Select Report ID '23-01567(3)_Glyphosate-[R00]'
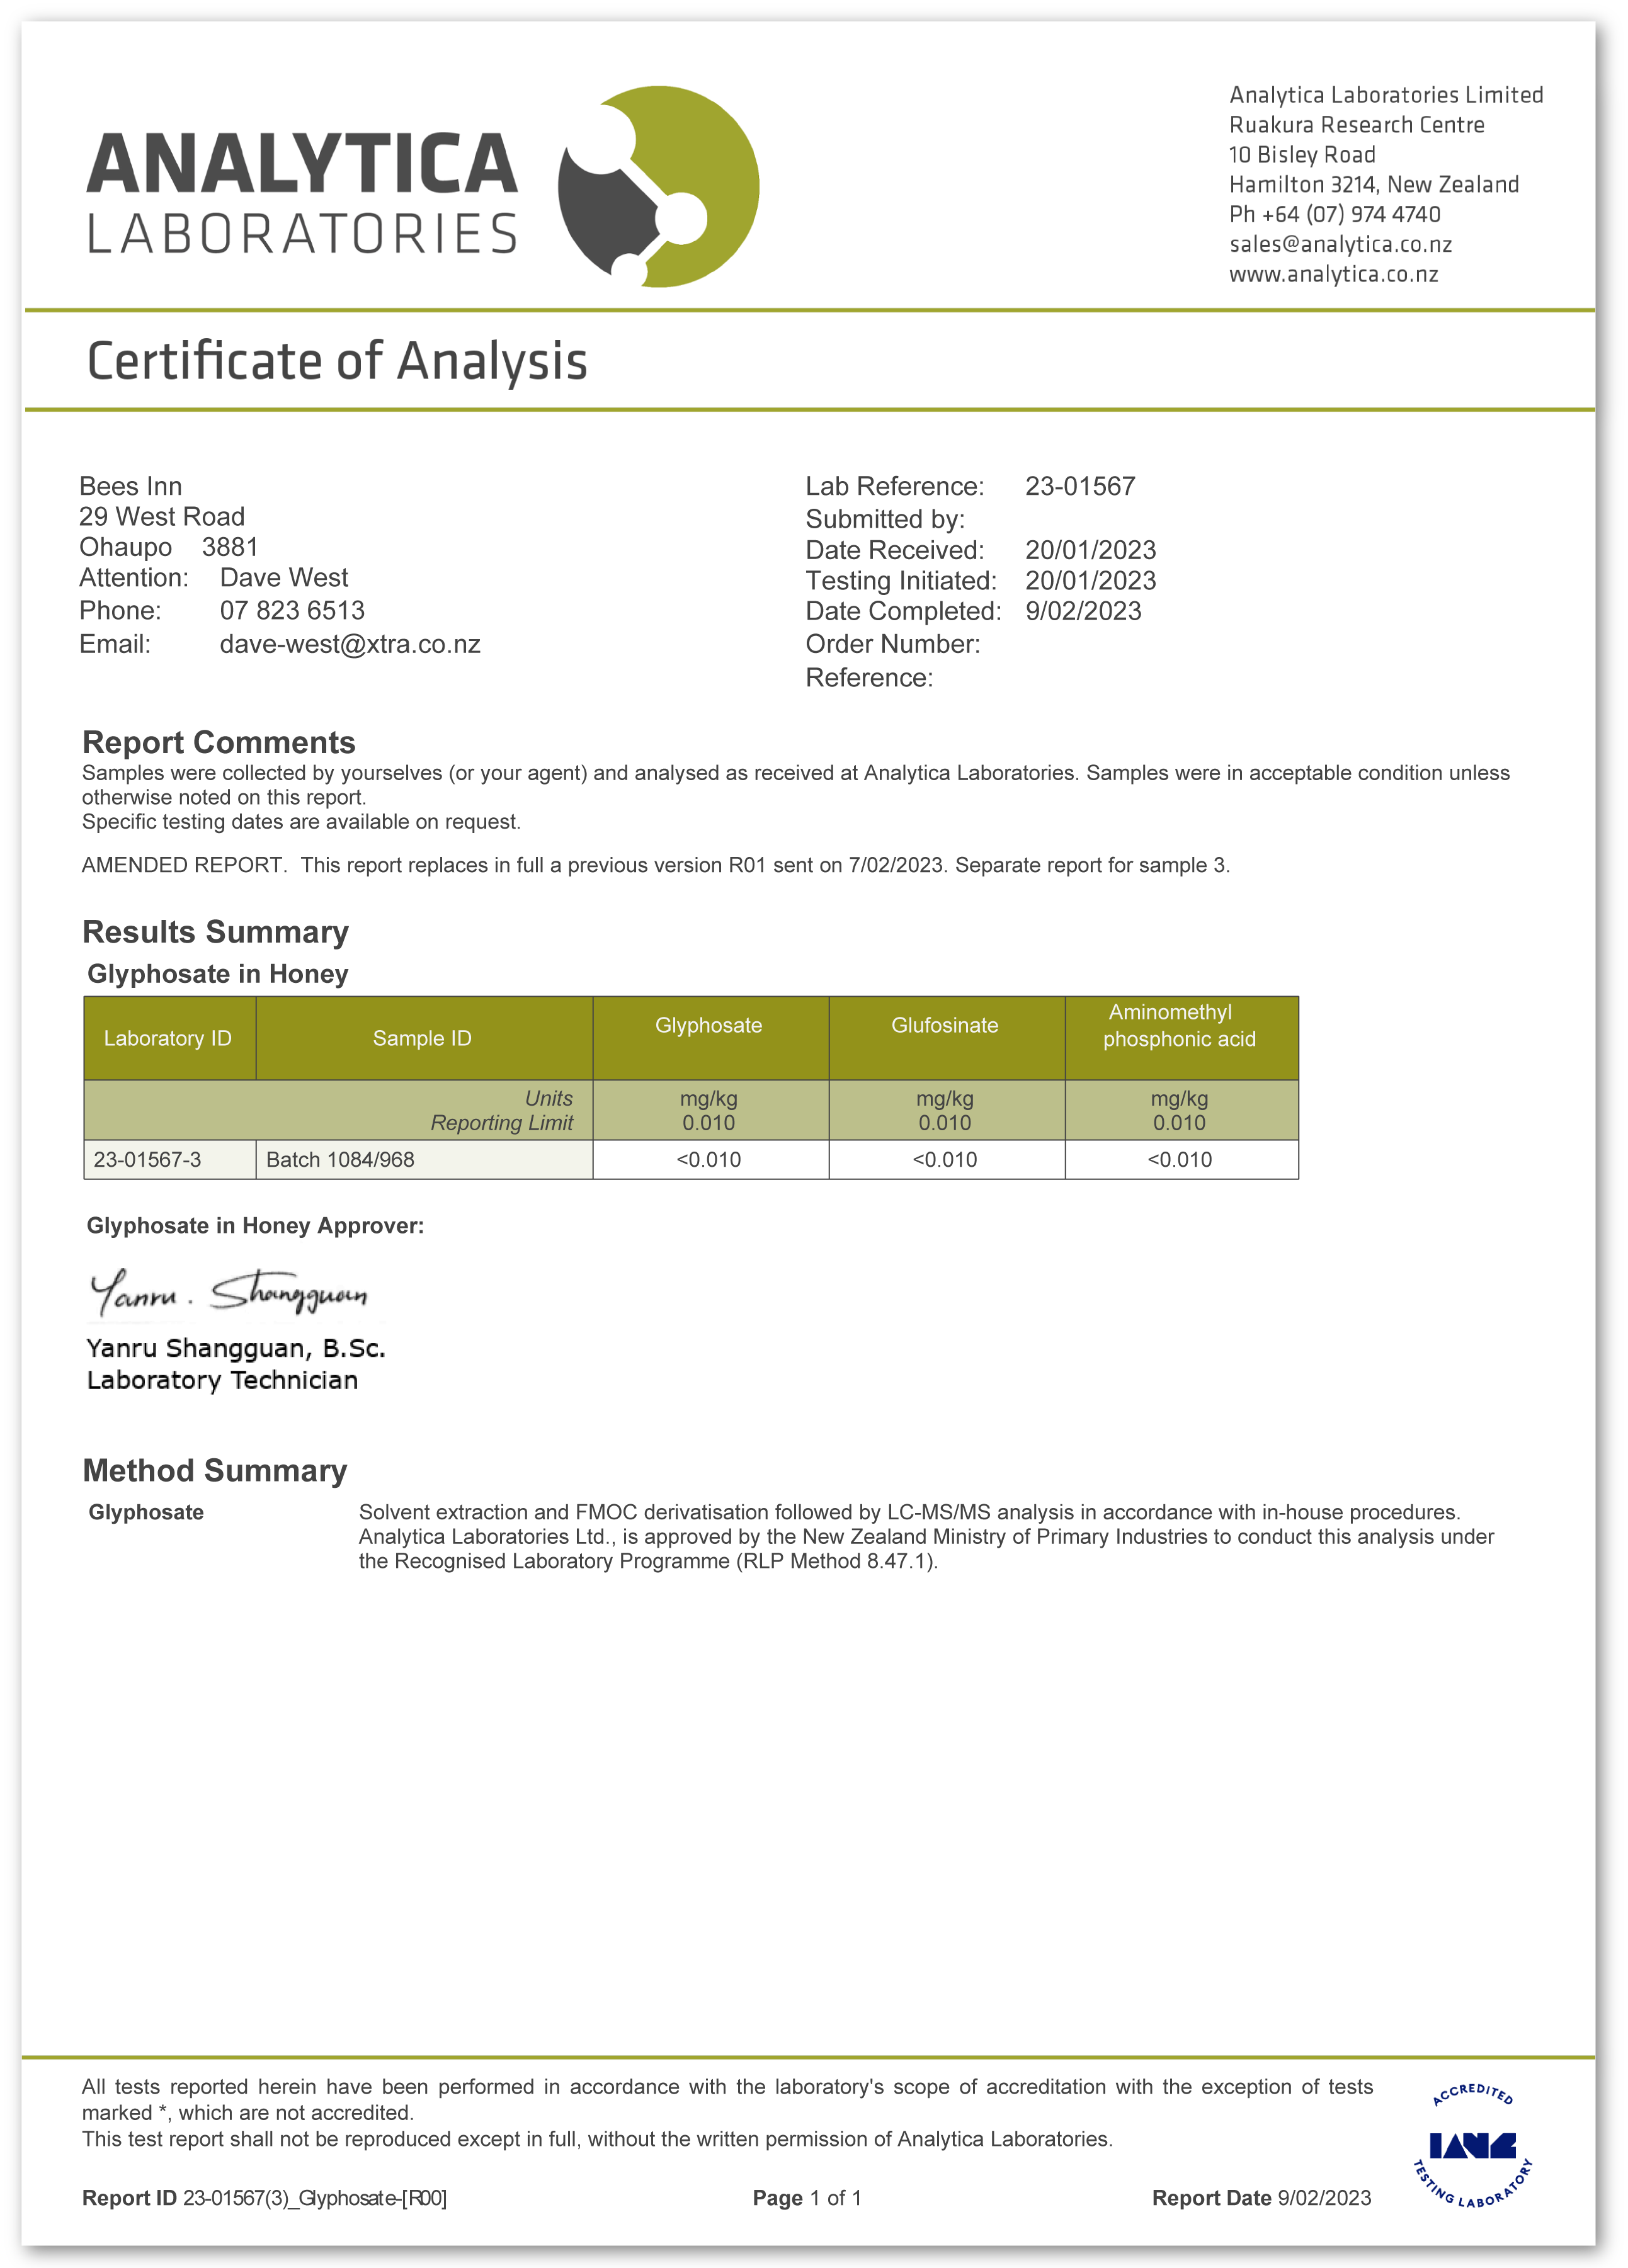 coord(315,2198)
